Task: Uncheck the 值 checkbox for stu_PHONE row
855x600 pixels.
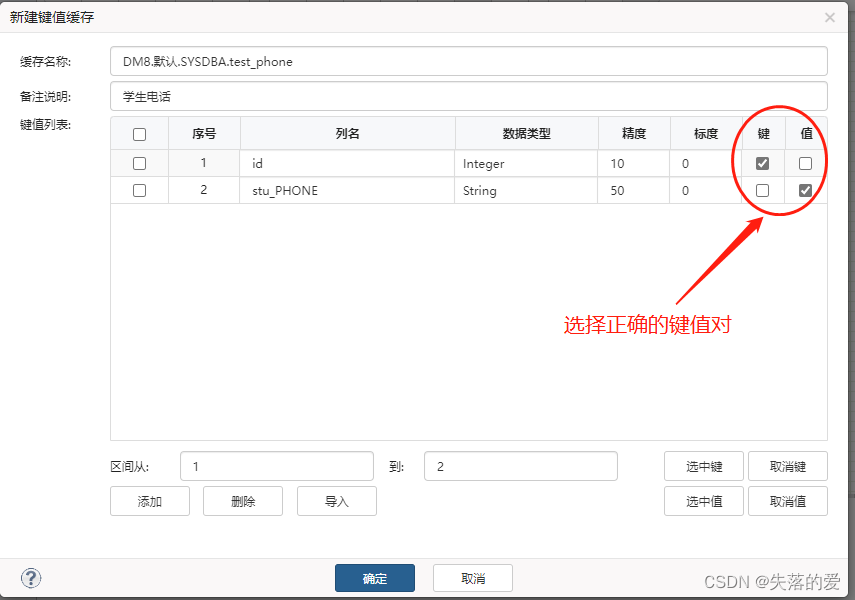Action: [805, 190]
